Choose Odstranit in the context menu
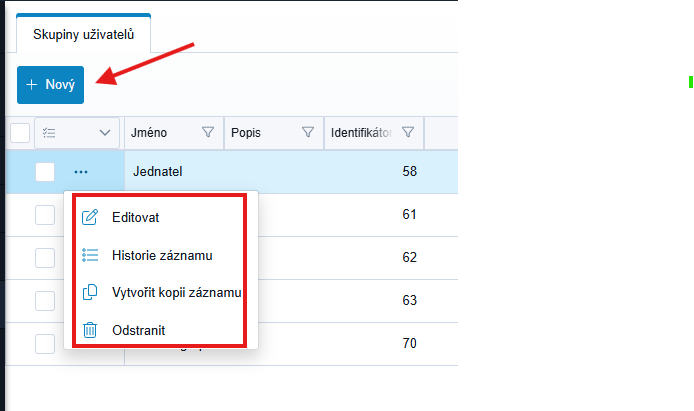 pyautogui.click(x=139, y=329)
